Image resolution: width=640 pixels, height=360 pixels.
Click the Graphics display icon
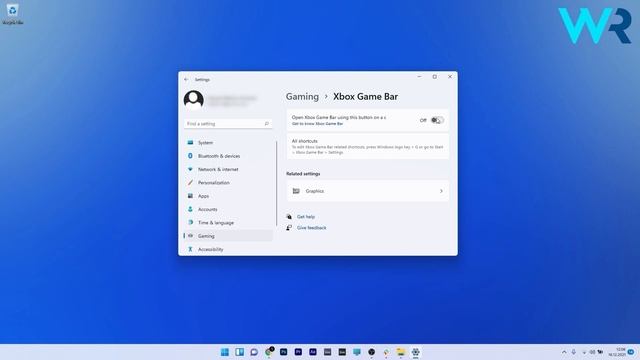[x=296, y=191]
